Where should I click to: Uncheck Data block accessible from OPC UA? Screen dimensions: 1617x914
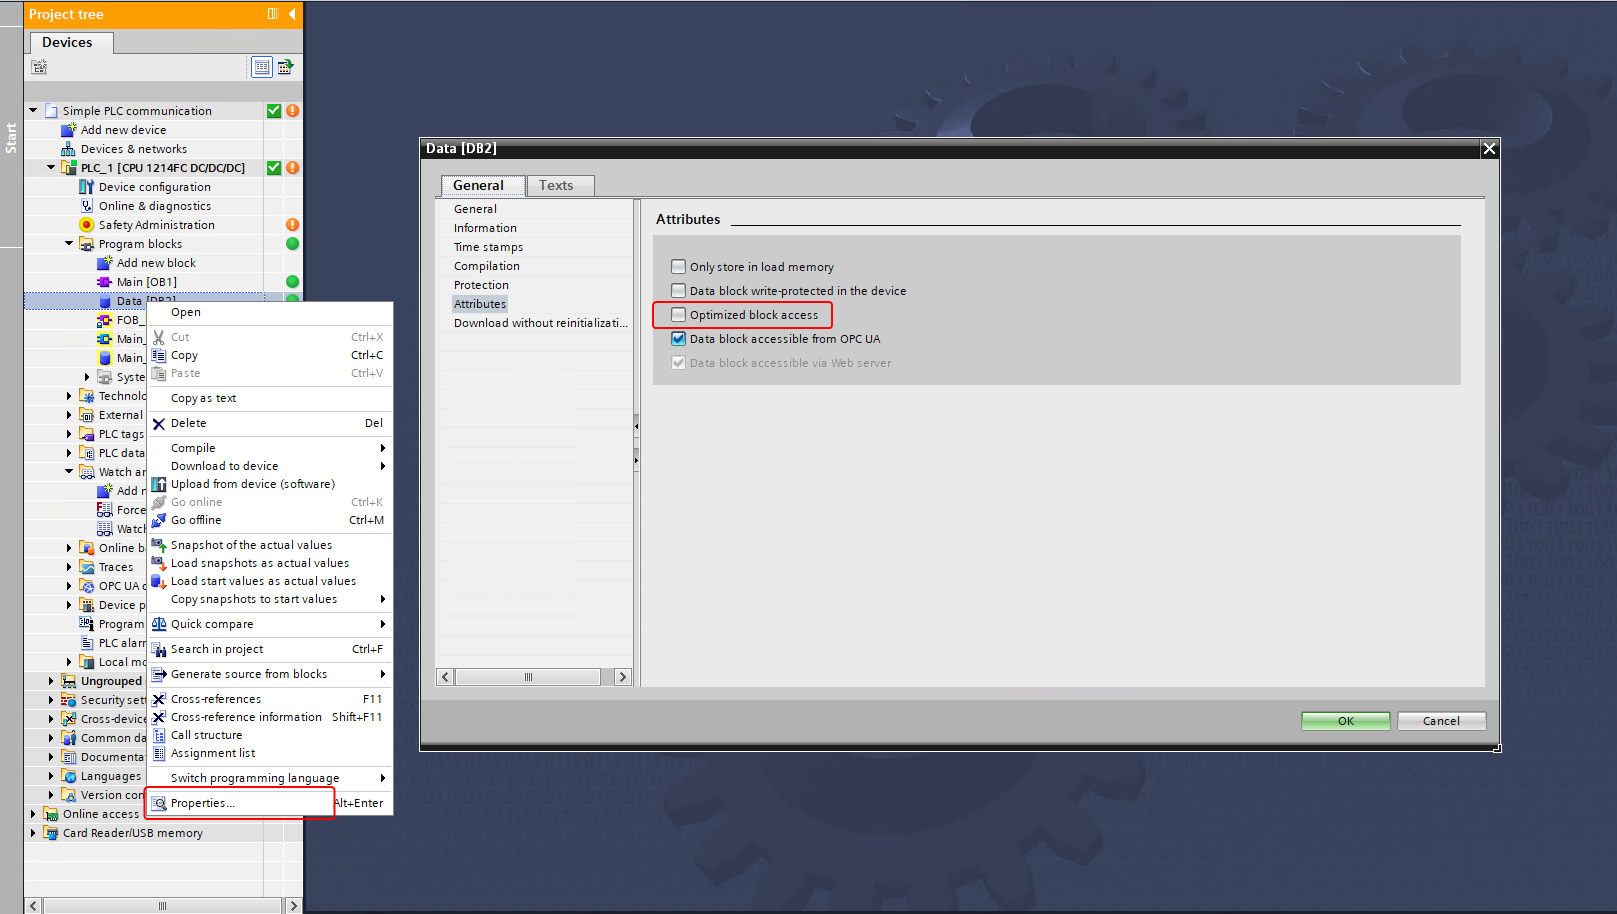pos(679,339)
